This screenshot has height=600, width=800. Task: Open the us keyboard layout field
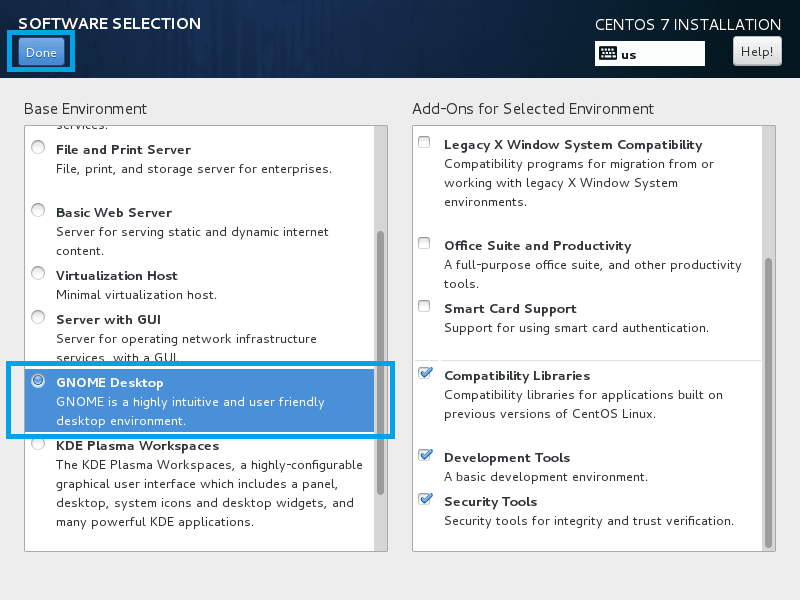[660, 54]
